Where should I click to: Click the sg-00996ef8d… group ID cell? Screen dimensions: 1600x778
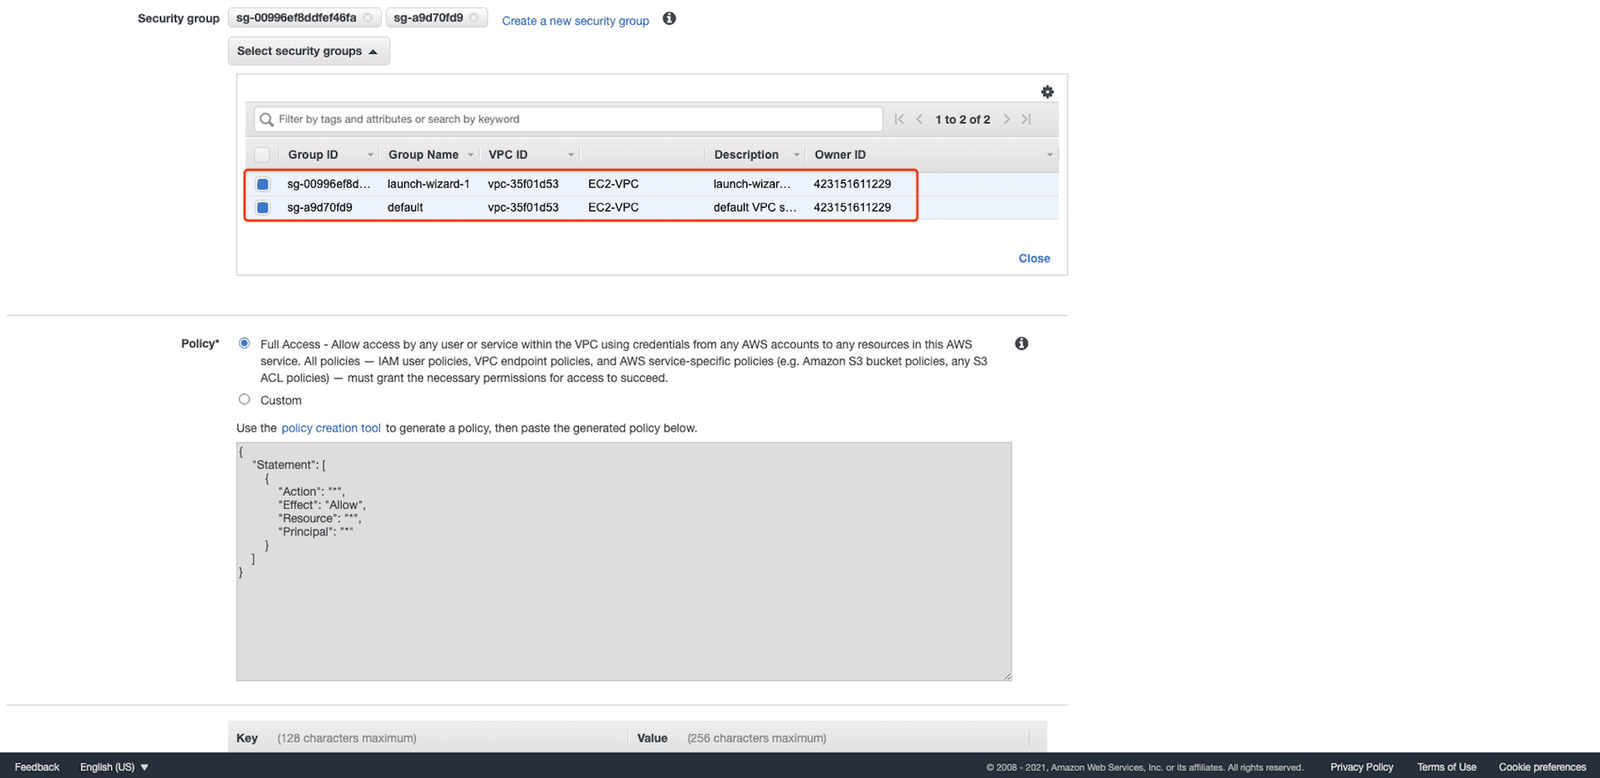(328, 184)
